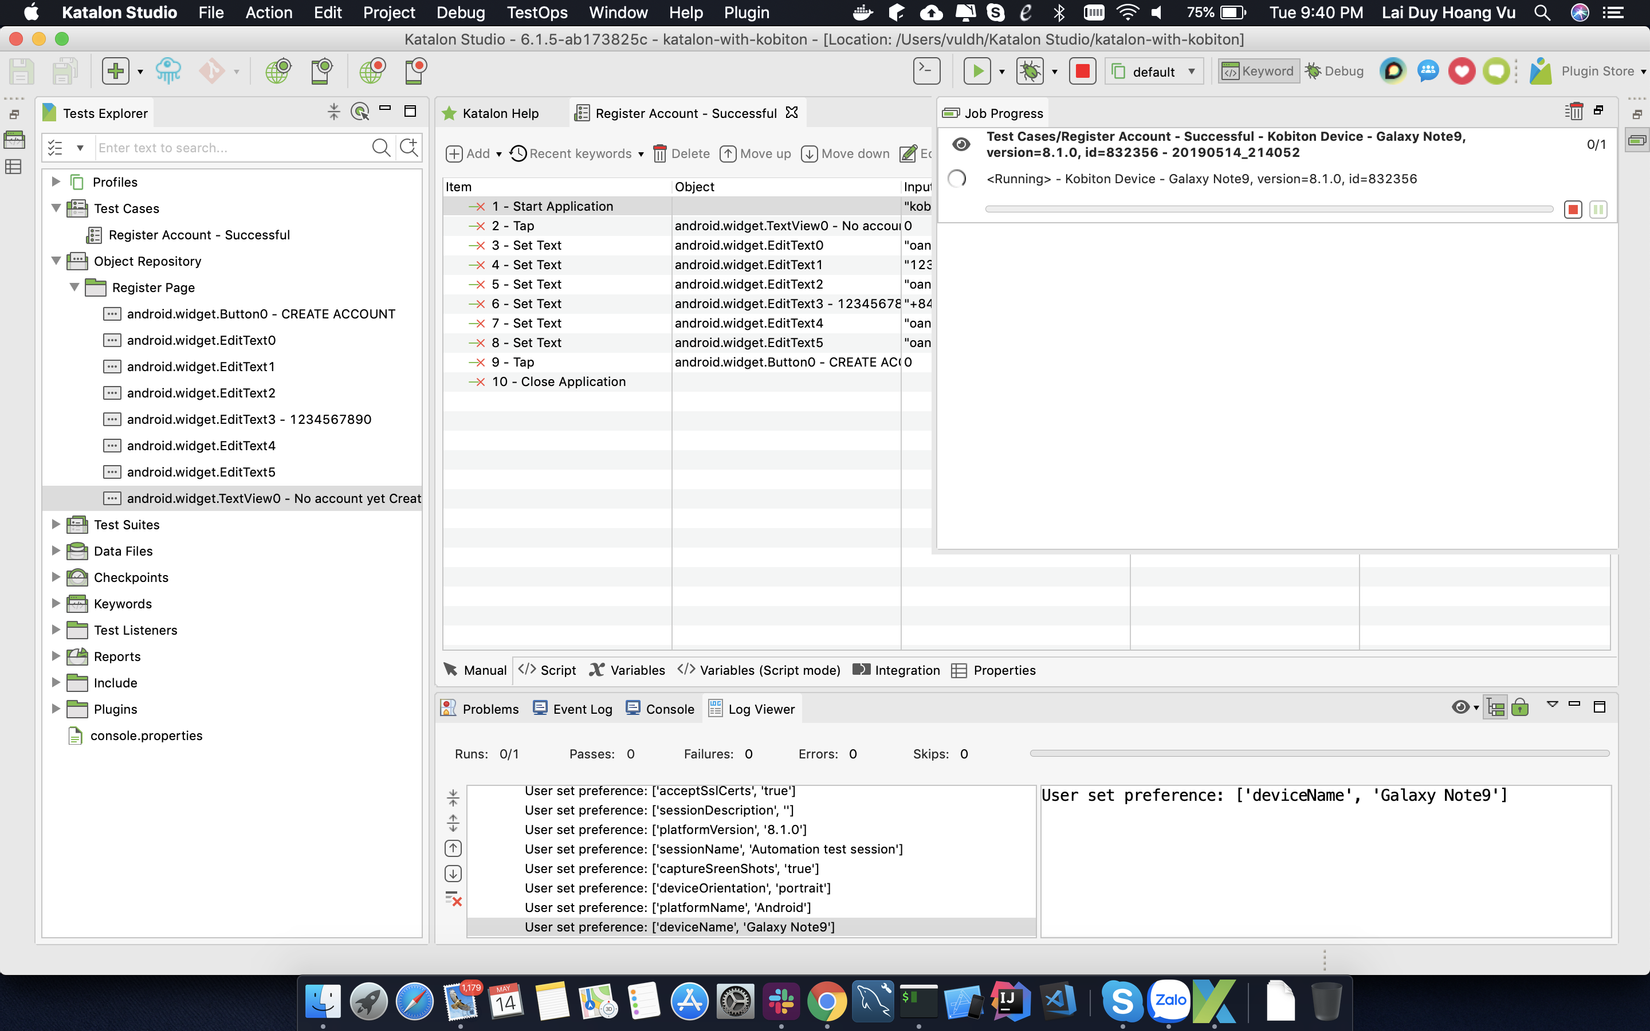Toggle the Log Viewer tree view mode
Viewport: 1650px width, 1031px height.
[1495, 707]
